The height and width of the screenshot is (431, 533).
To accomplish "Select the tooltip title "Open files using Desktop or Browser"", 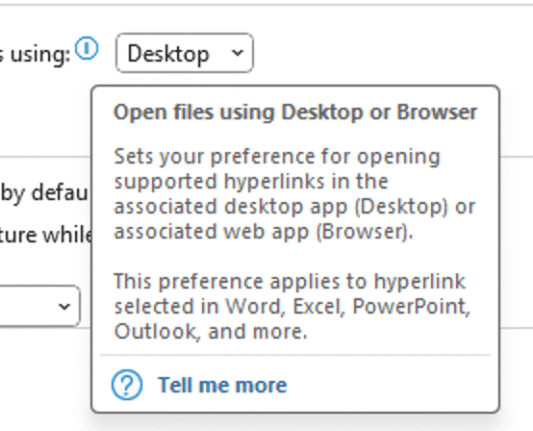I will (295, 112).
